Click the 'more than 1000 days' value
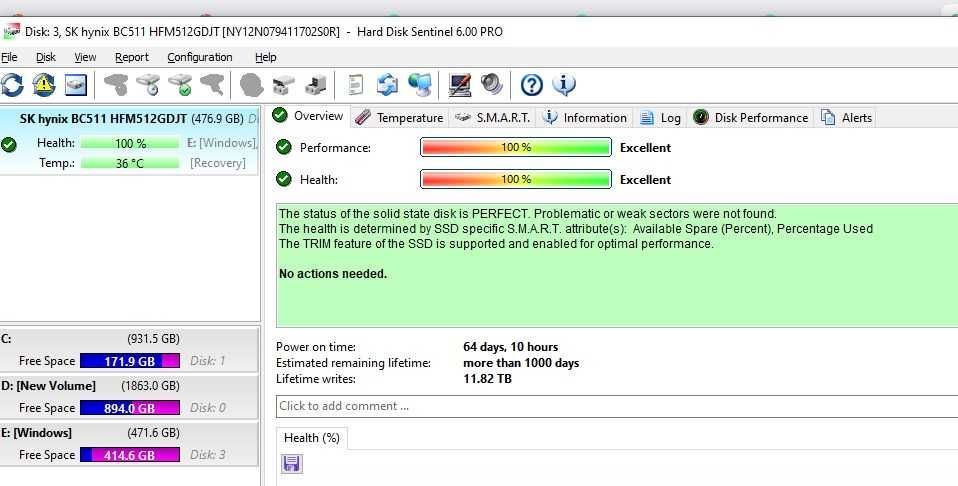 coord(521,363)
